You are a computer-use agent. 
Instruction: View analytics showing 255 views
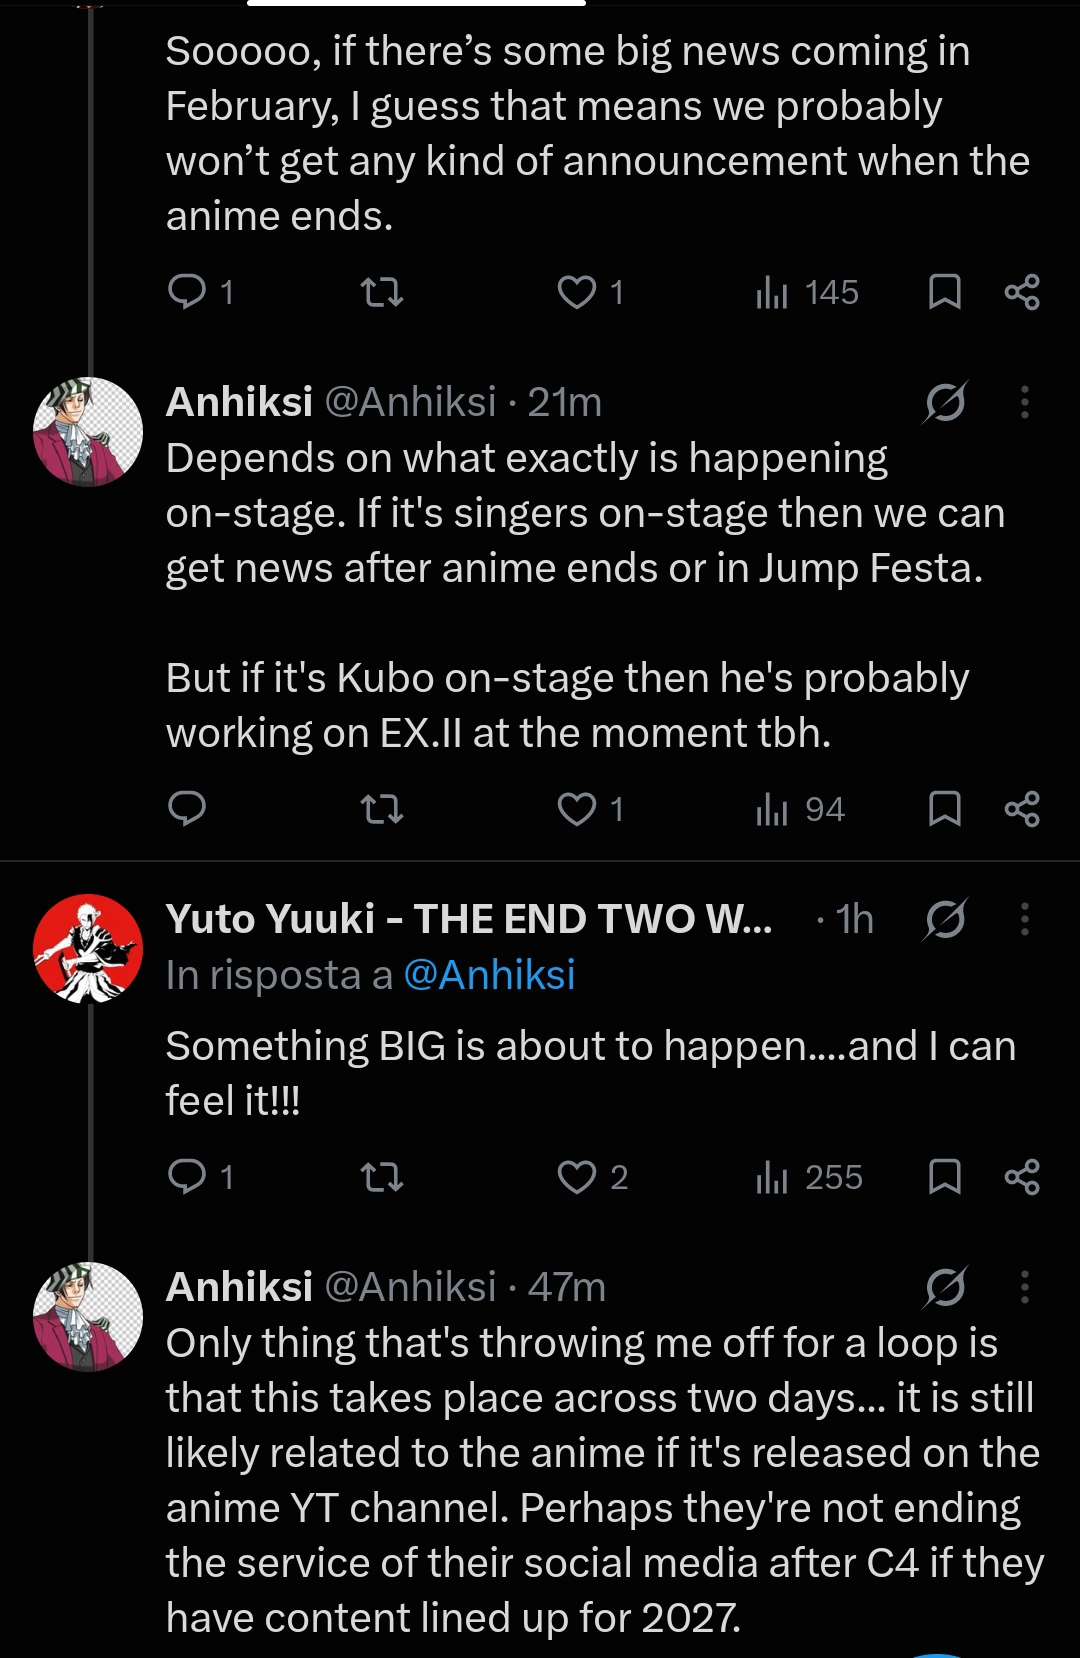coord(809,1177)
